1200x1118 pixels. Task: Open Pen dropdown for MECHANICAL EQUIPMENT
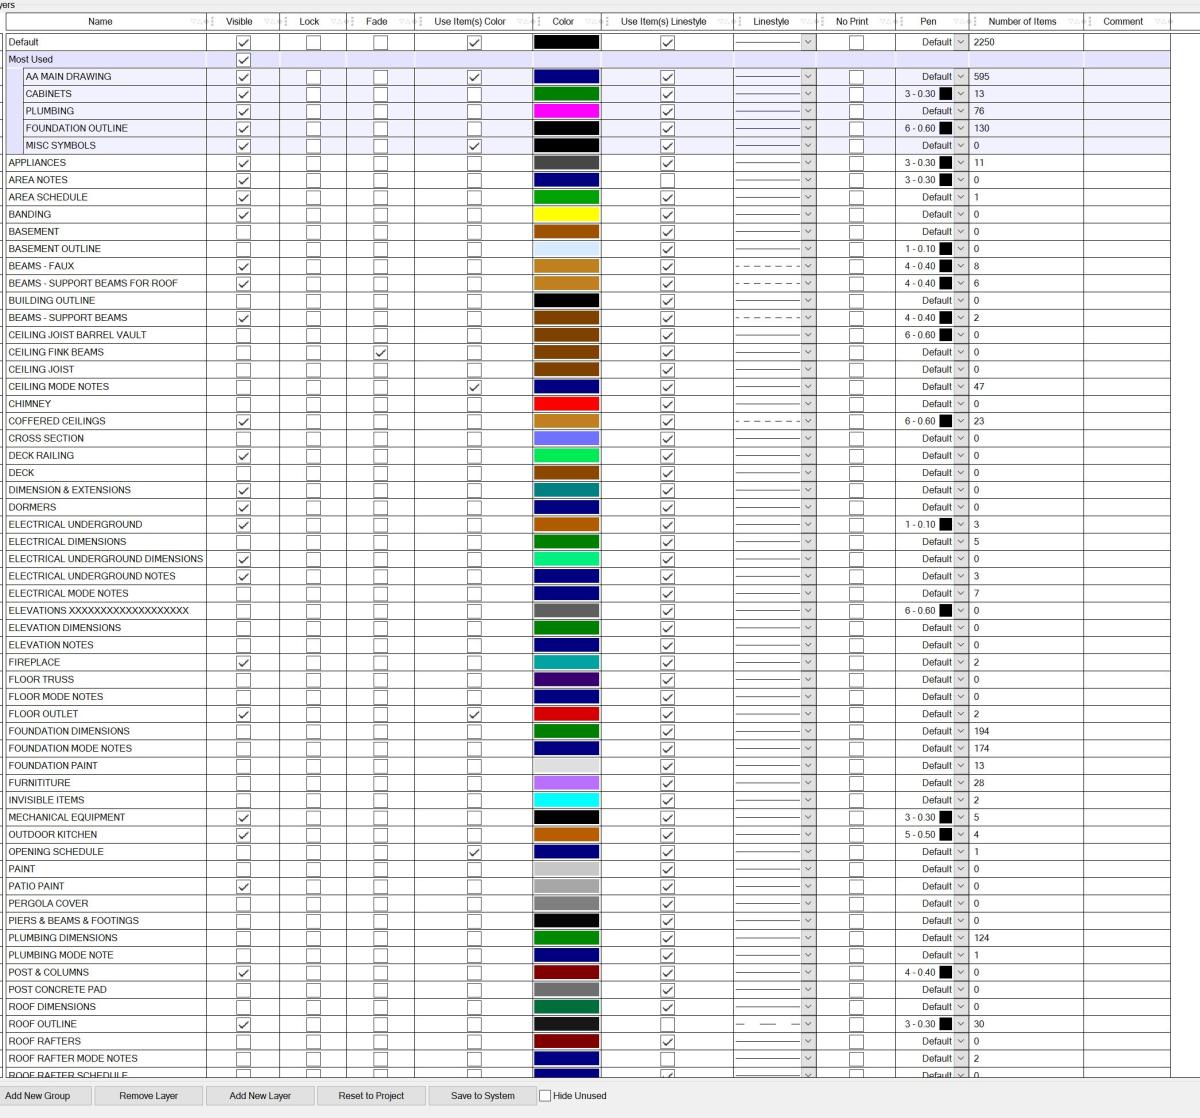pos(961,817)
